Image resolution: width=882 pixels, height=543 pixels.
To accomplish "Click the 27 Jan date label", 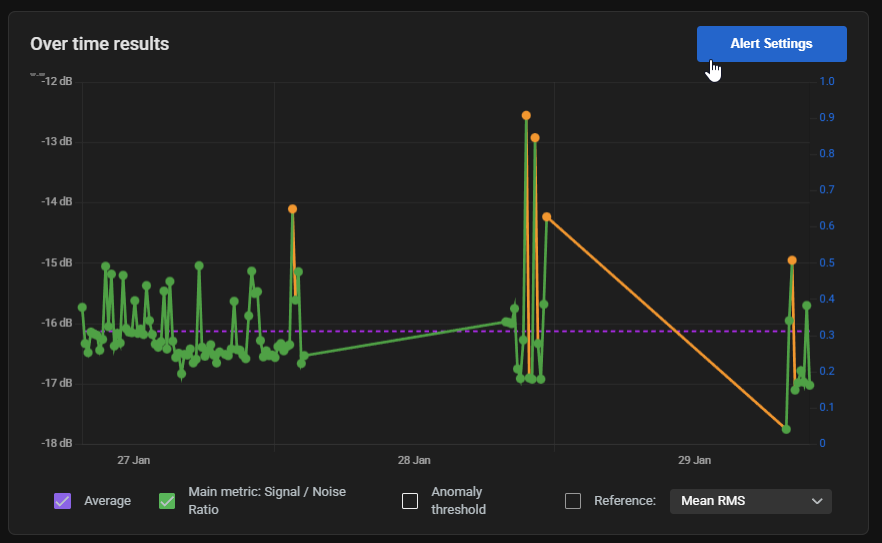I will (133, 461).
